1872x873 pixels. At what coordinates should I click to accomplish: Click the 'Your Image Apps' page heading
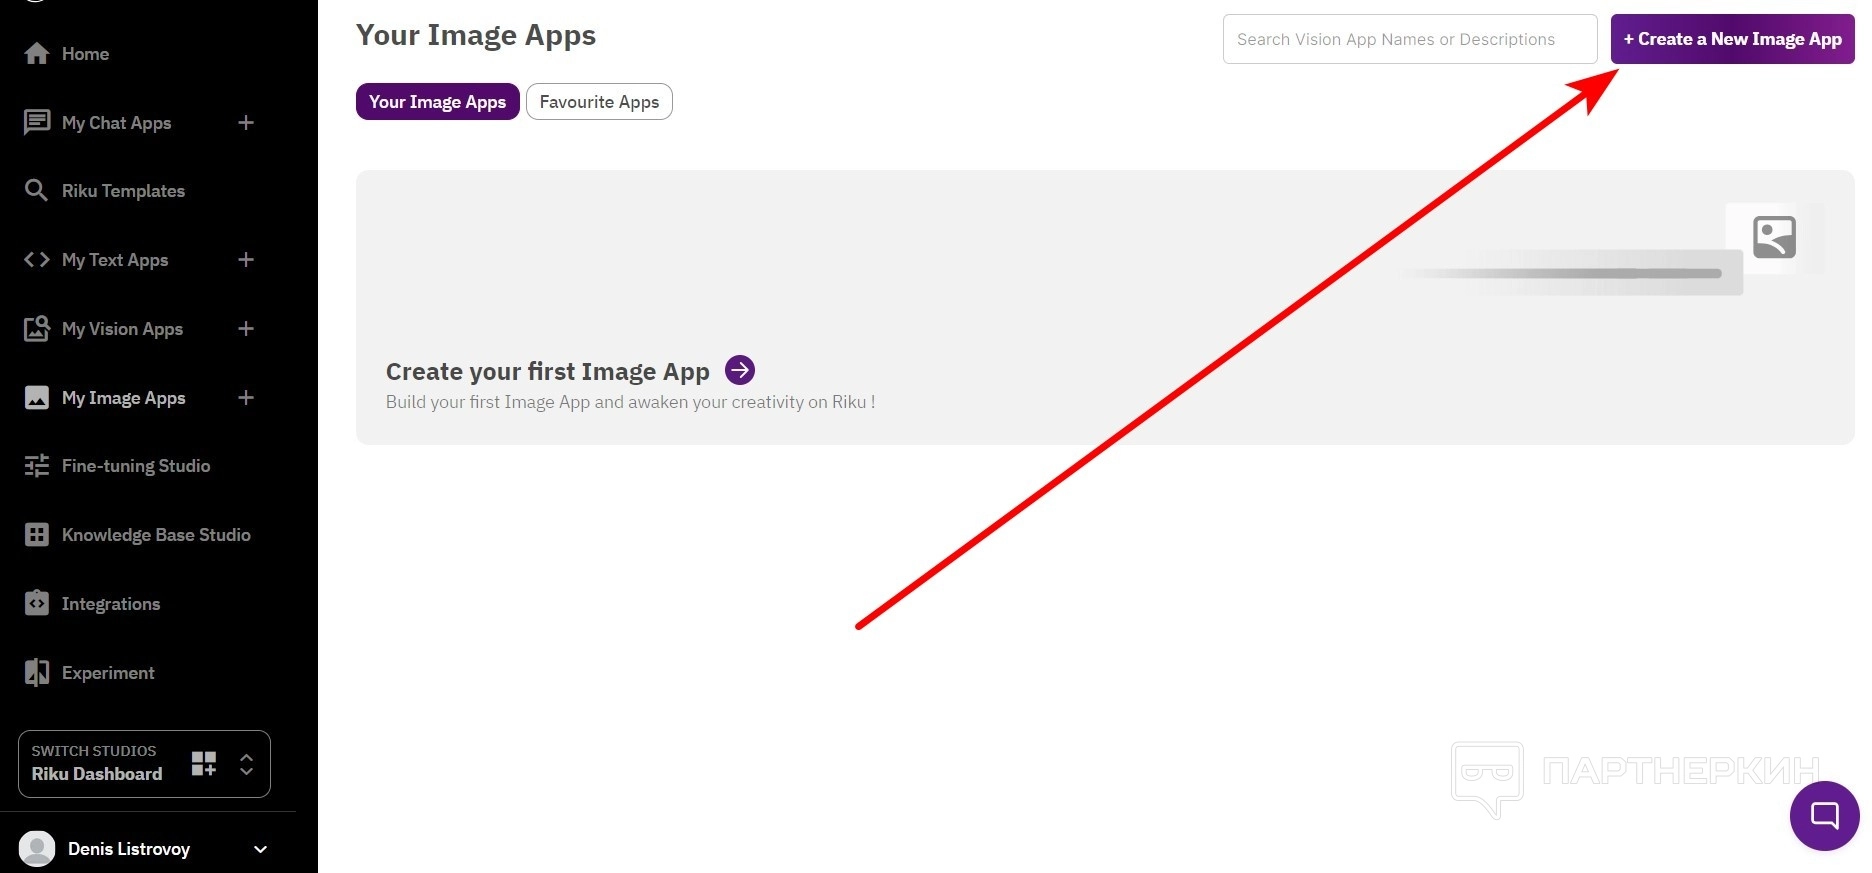(x=476, y=35)
